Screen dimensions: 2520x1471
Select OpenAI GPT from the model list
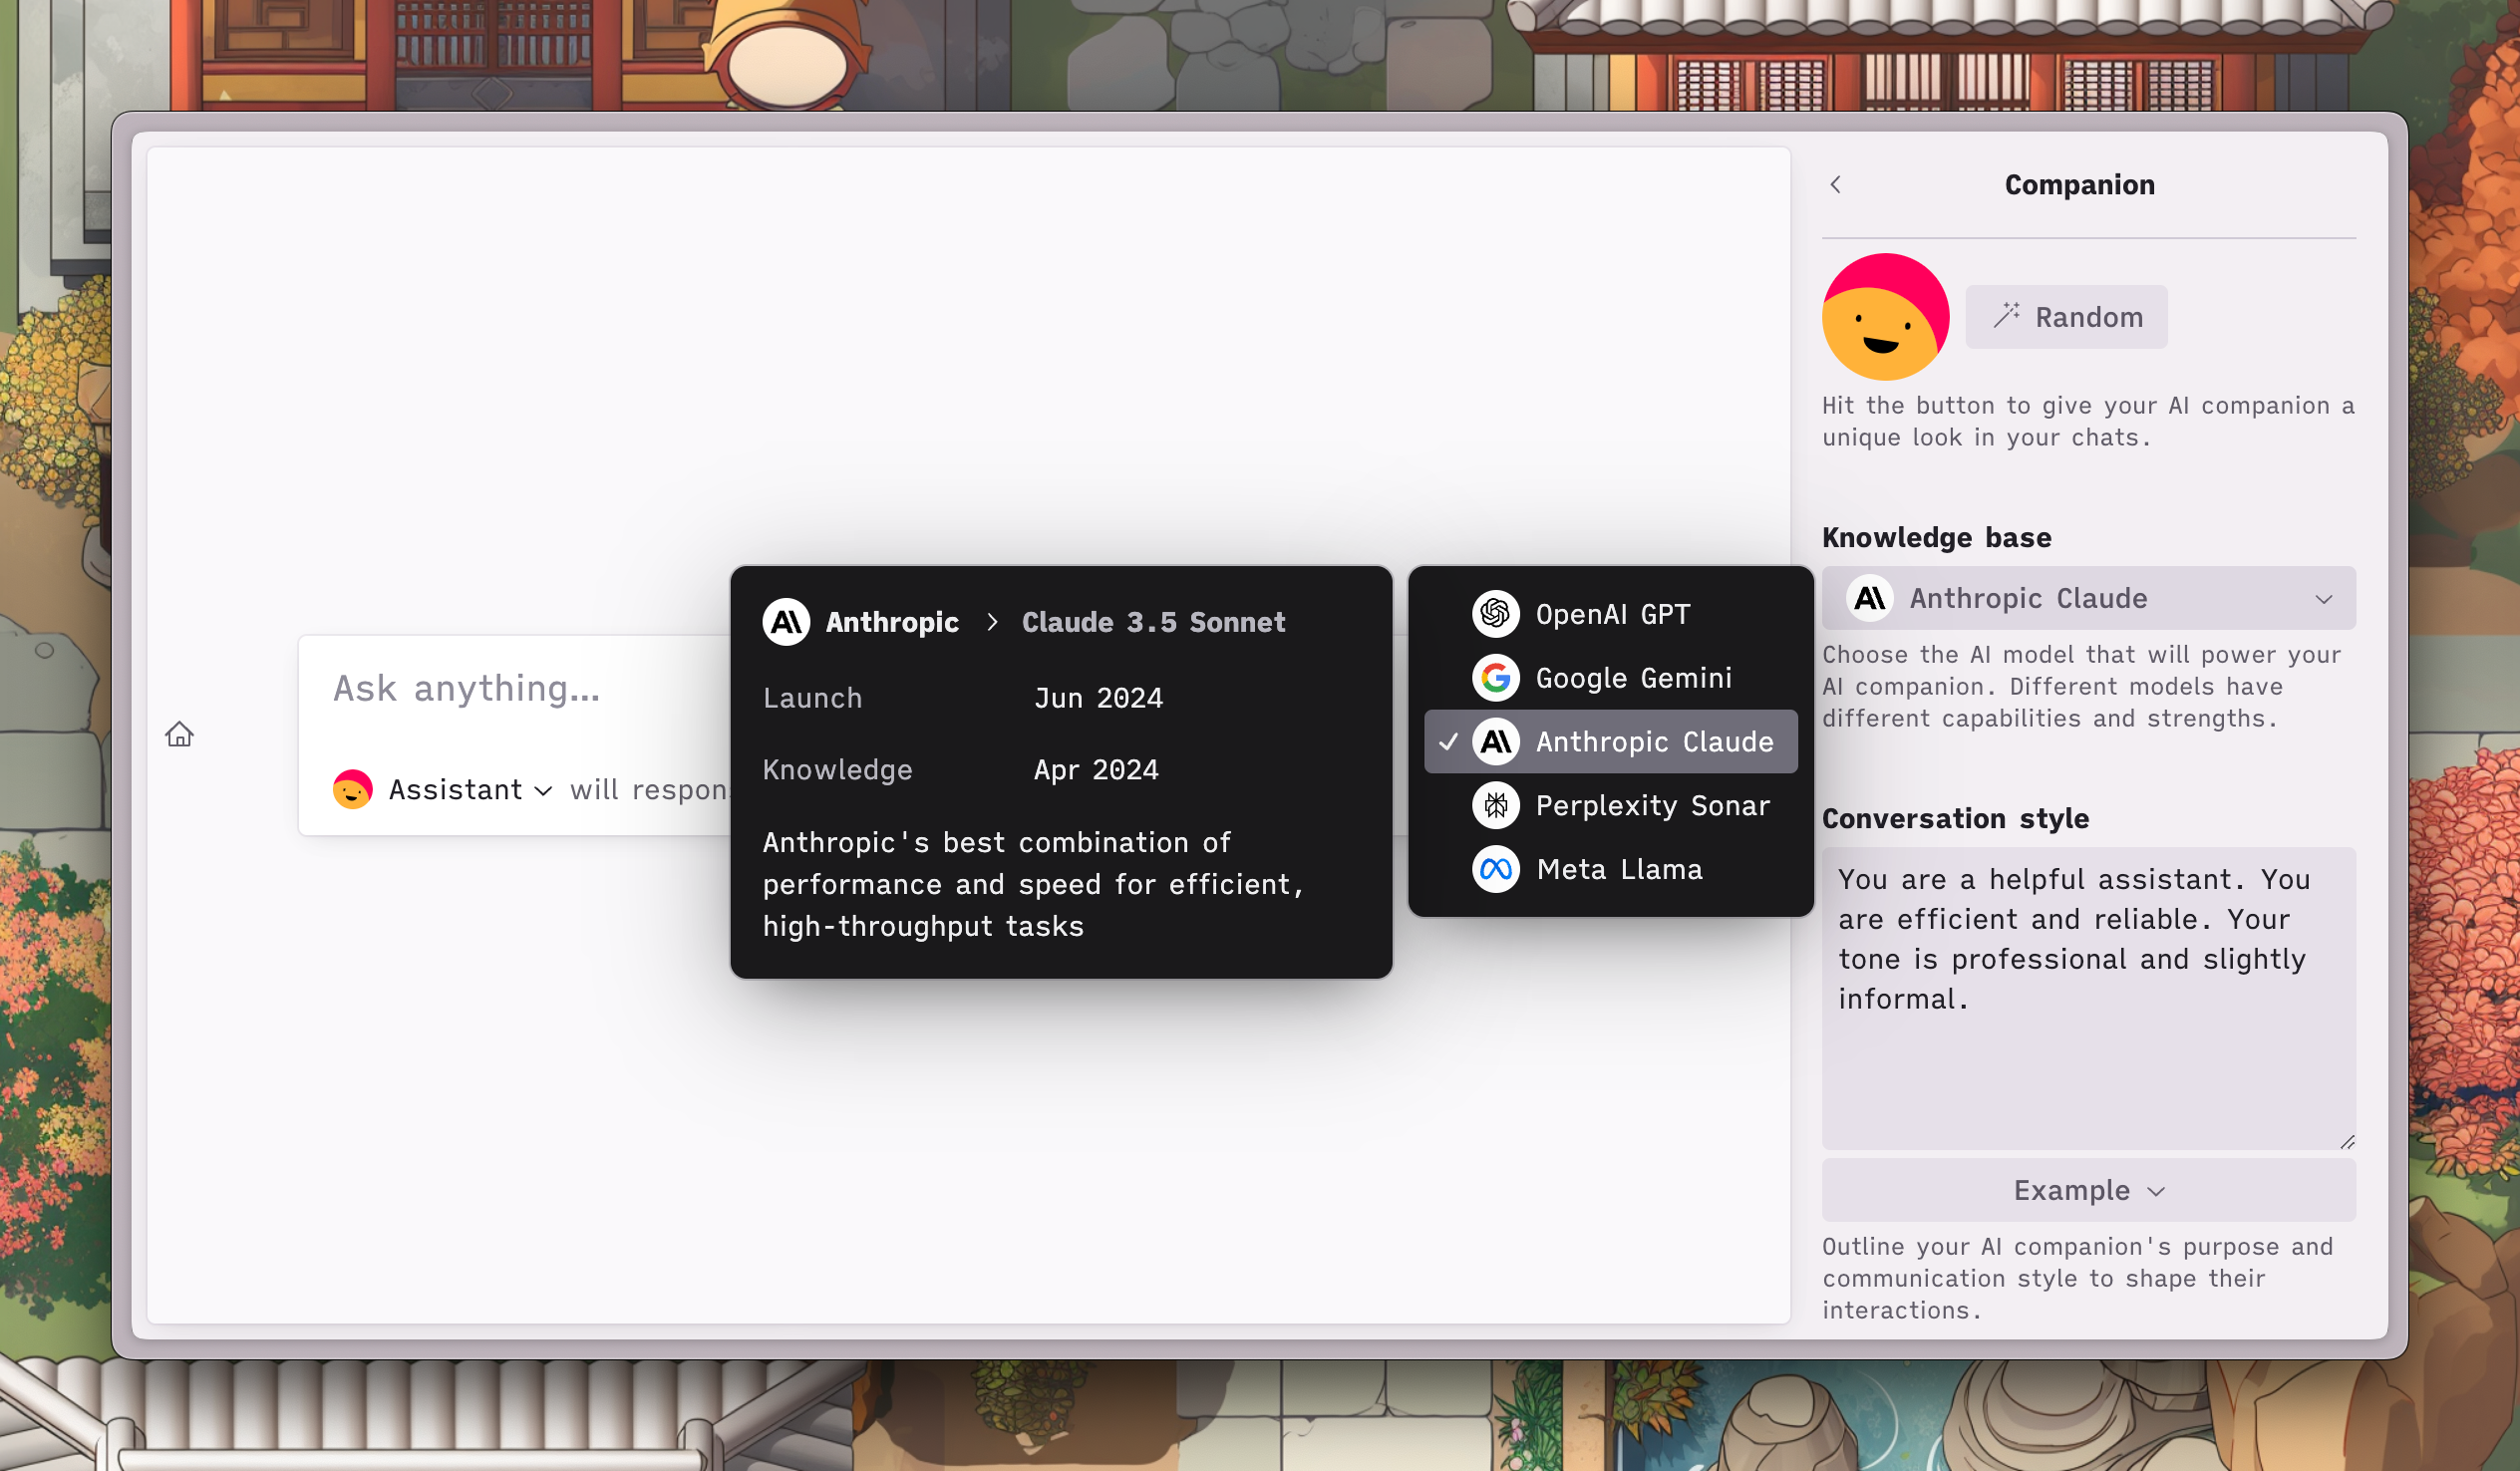point(1610,614)
